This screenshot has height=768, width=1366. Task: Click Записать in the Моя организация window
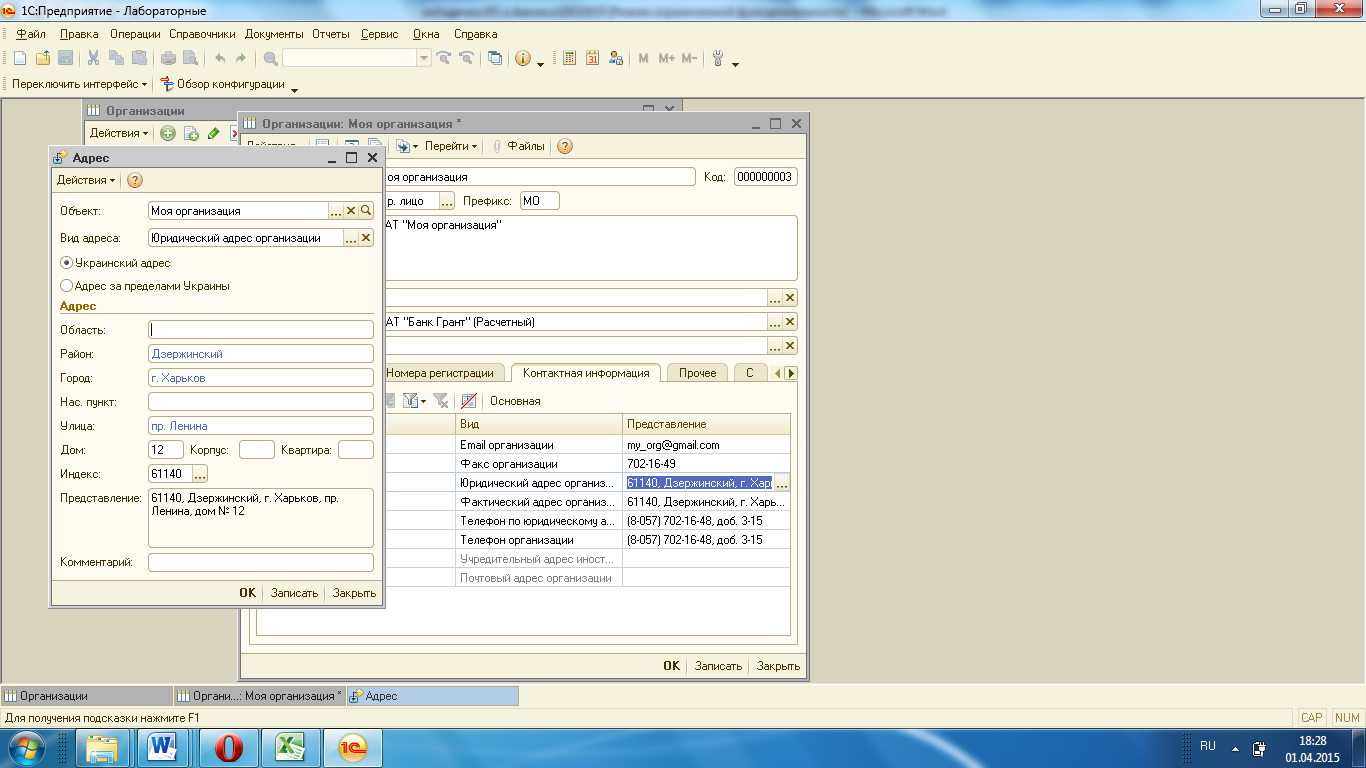718,666
